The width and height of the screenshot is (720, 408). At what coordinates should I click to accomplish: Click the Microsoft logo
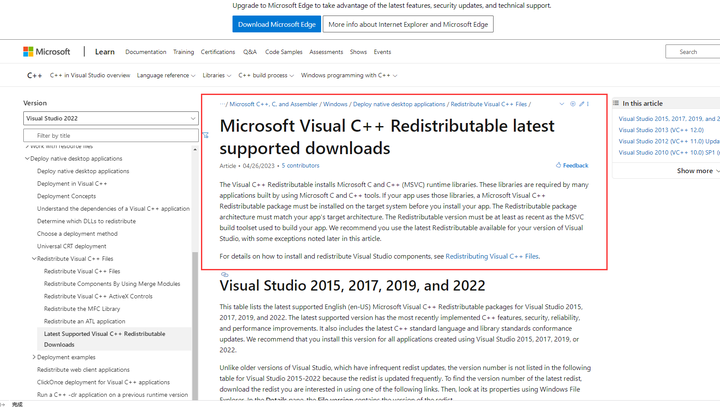(x=46, y=52)
